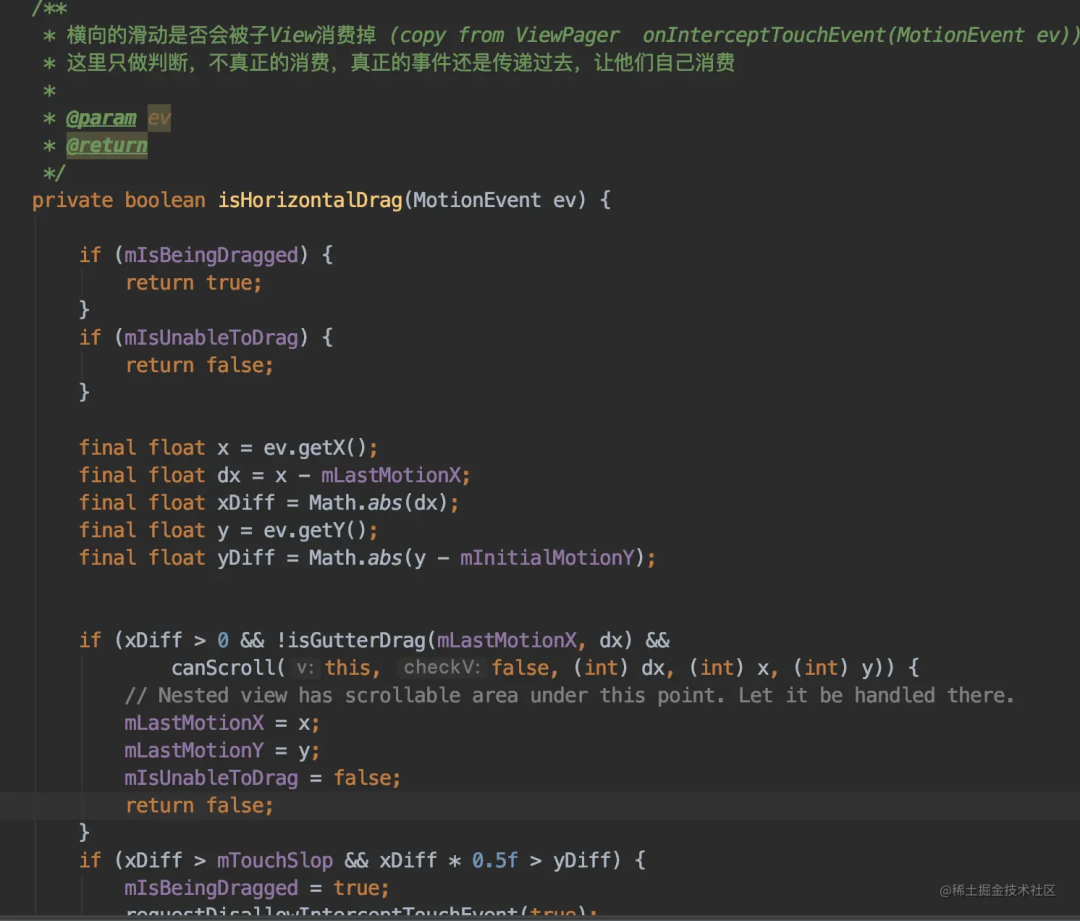
Task: Click Math.abs(dx) expression
Action: (x=378, y=504)
